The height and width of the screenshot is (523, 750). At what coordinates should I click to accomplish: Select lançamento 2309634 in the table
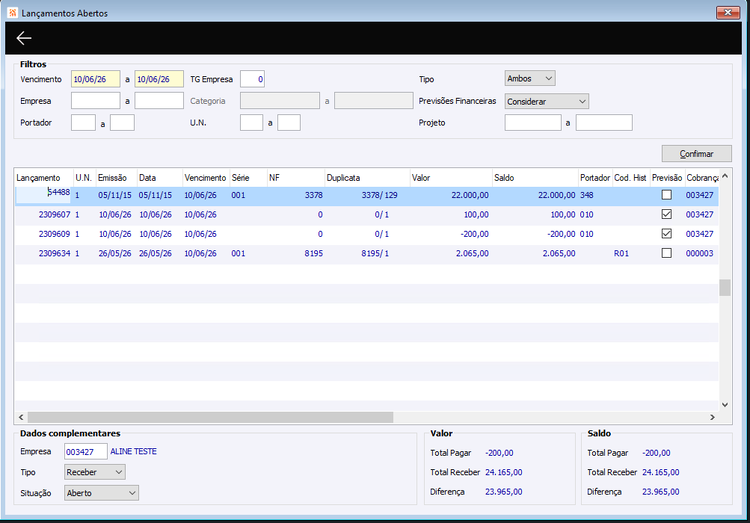(x=366, y=253)
